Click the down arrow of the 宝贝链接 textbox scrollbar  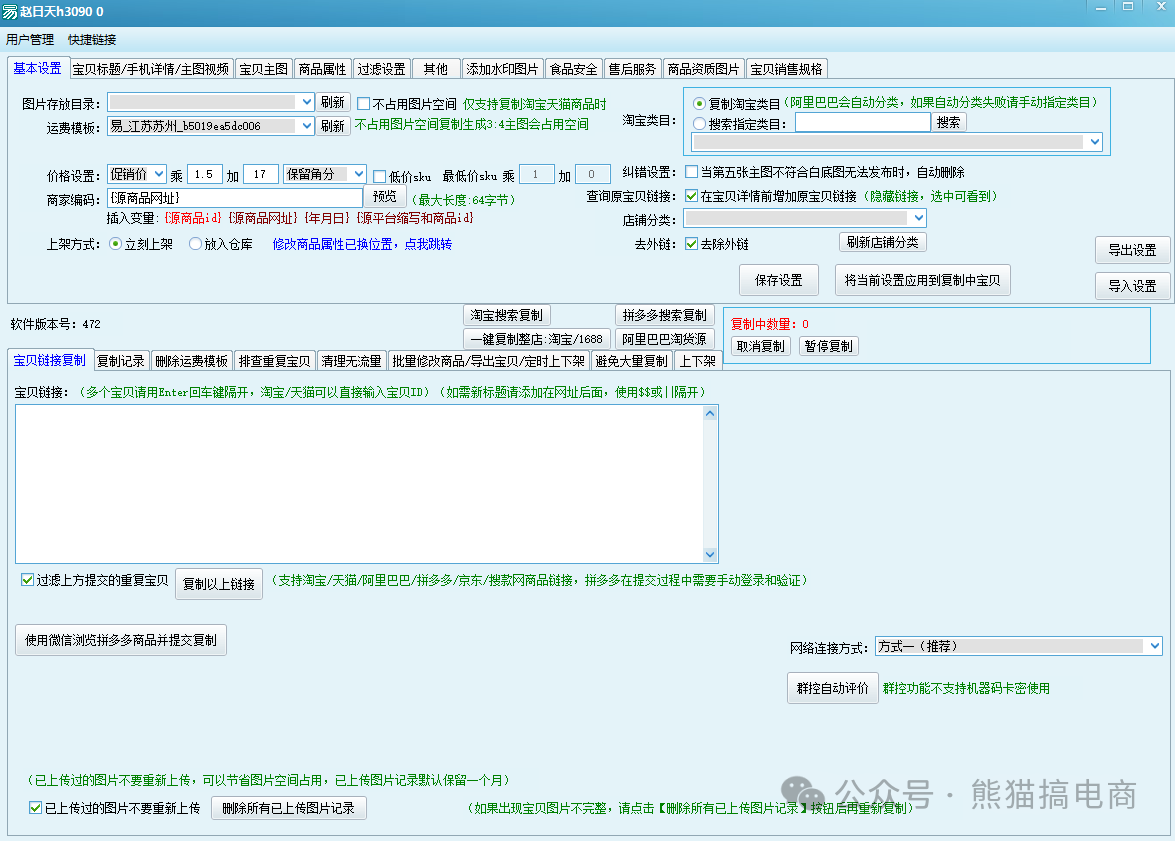point(711,555)
